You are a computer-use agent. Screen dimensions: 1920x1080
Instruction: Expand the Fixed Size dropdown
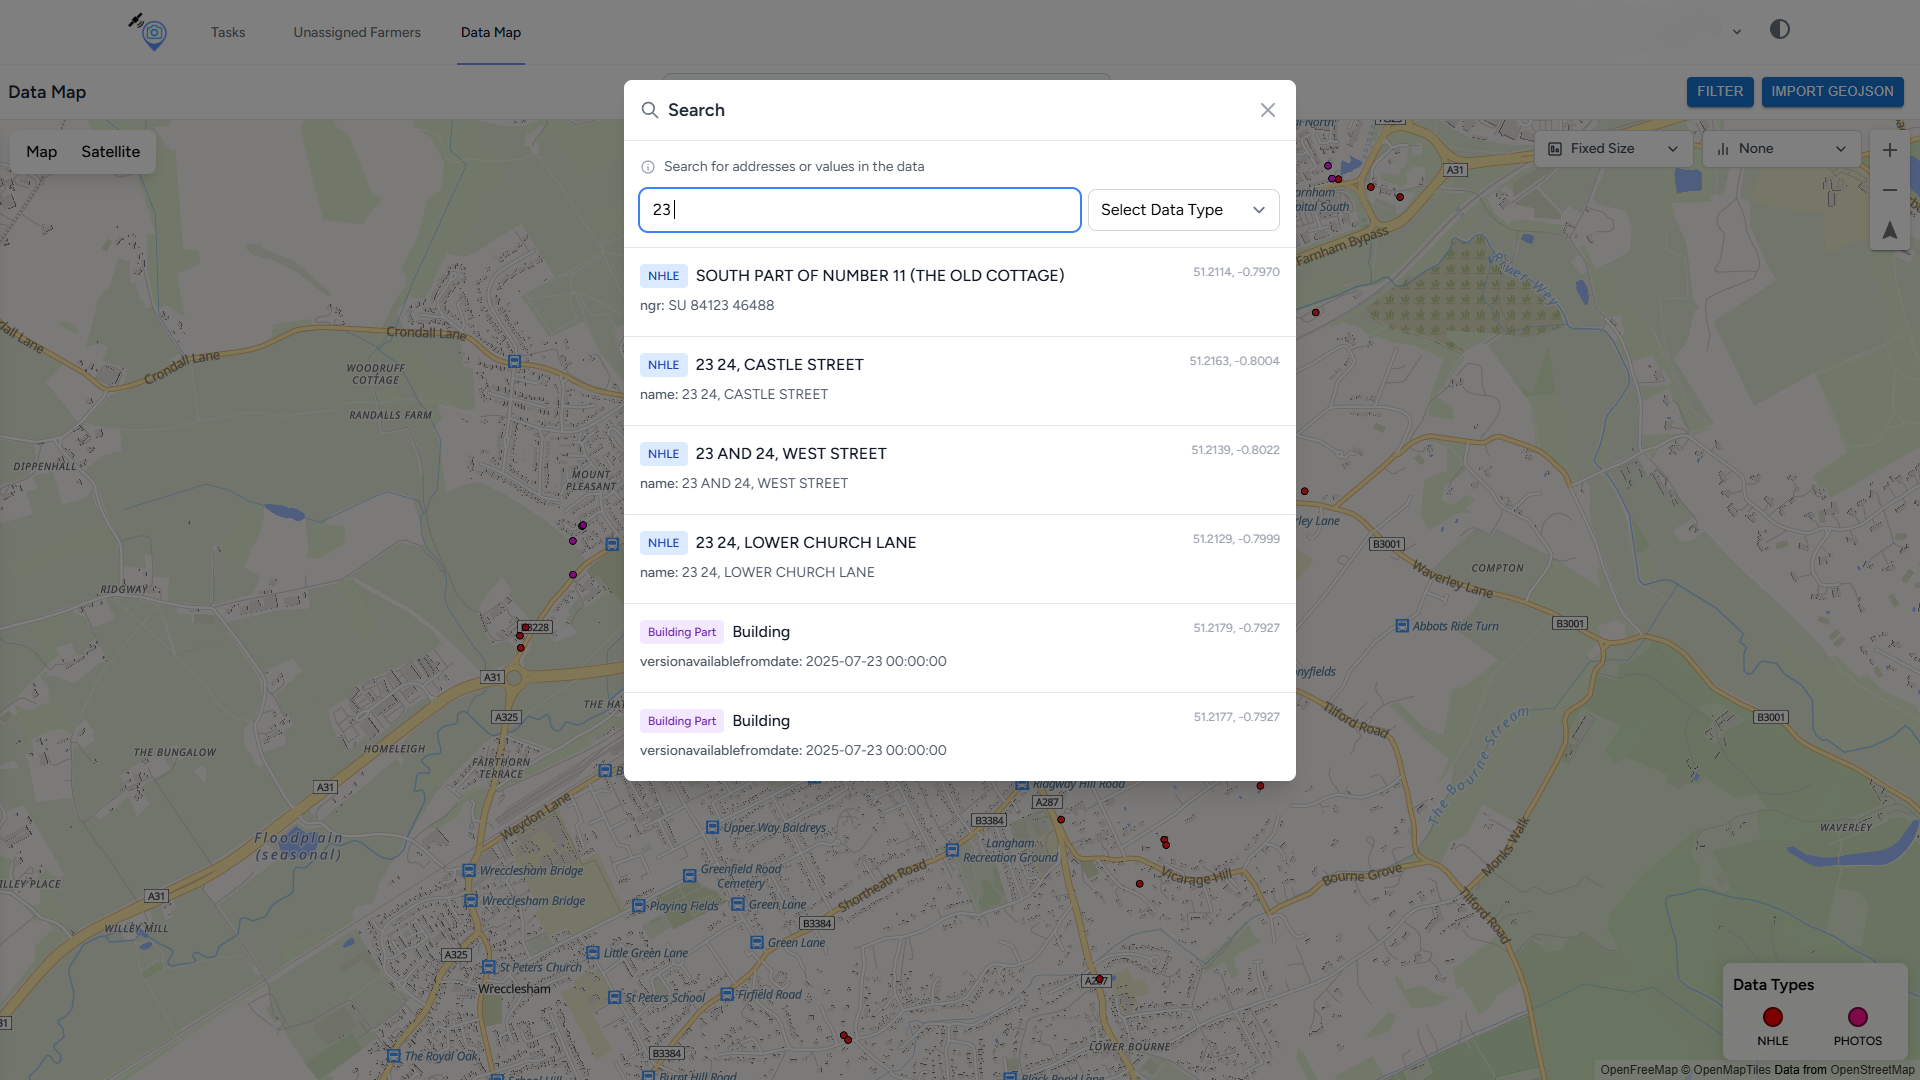pyautogui.click(x=1612, y=149)
